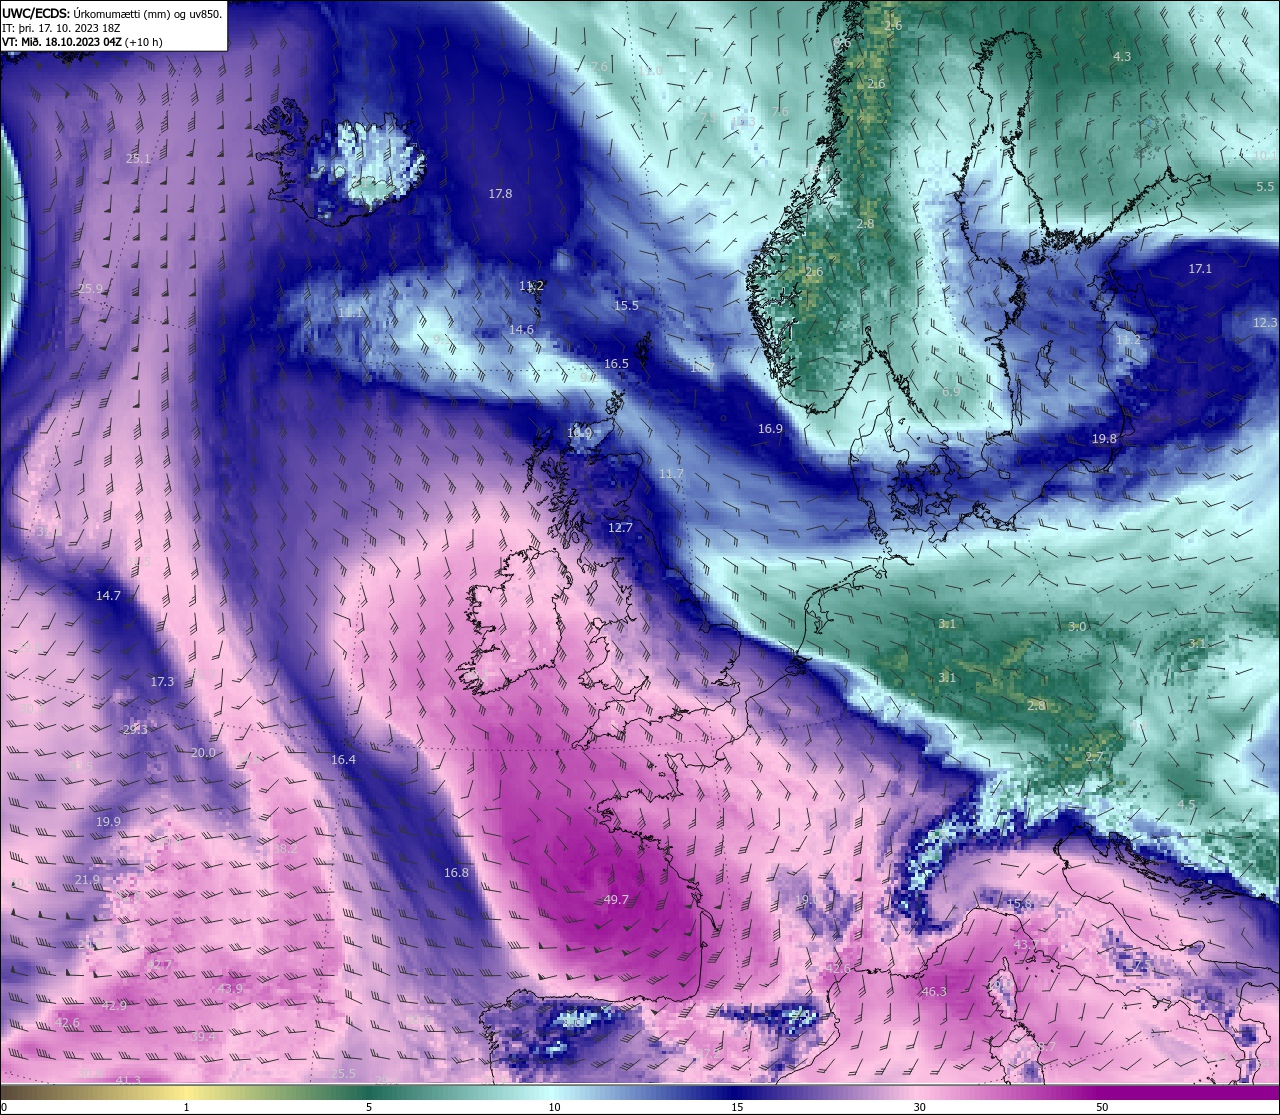Click the 46.3 value over the Mediterranean

click(933, 992)
